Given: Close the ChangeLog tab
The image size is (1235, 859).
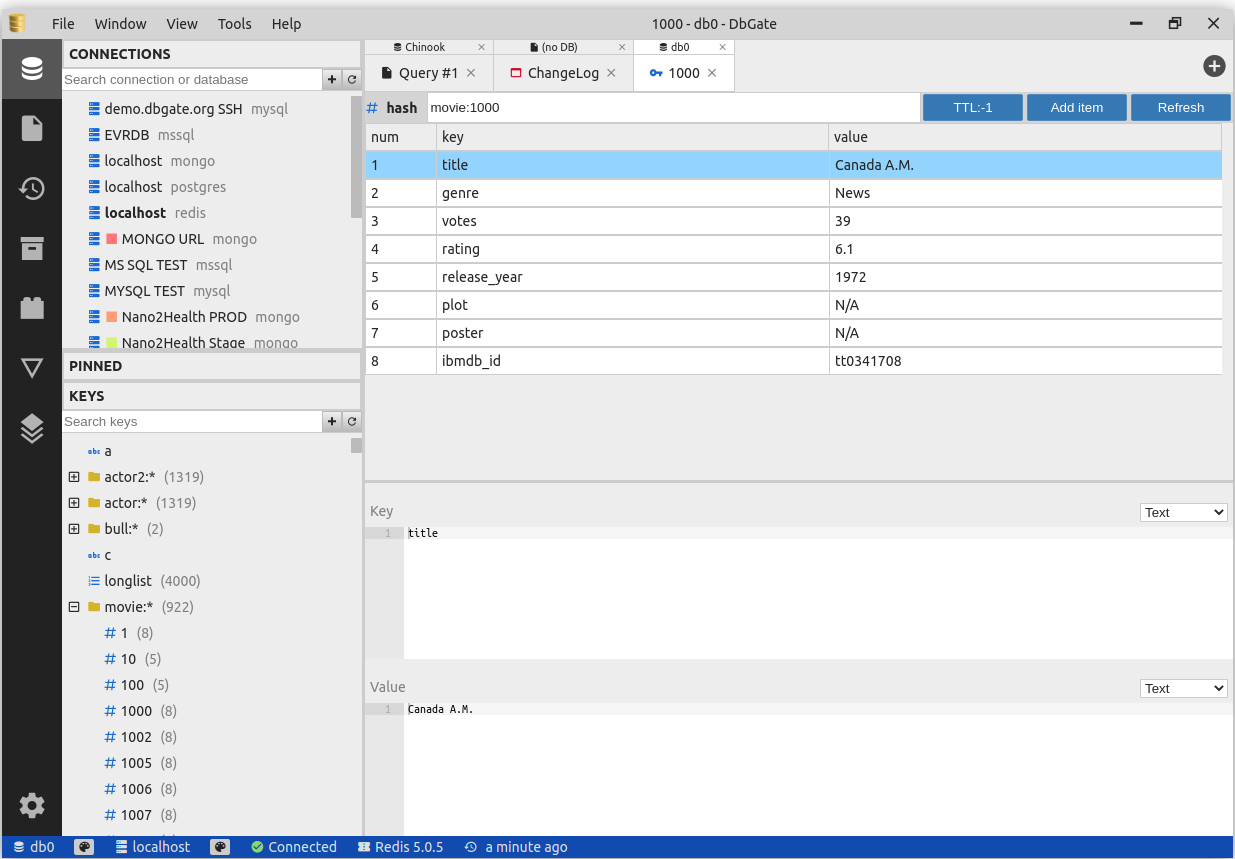Looking at the screenshot, I should click(x=612, y=73).
